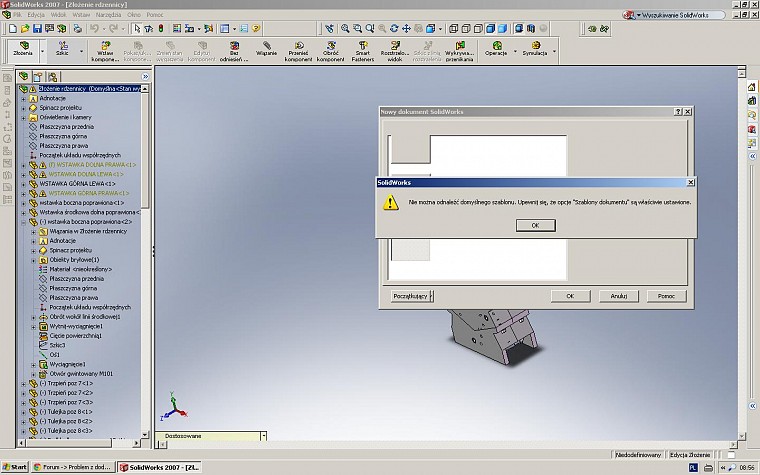Click the Open file folder icon
Screen dimensions: 760x475
tap(25, 29)
